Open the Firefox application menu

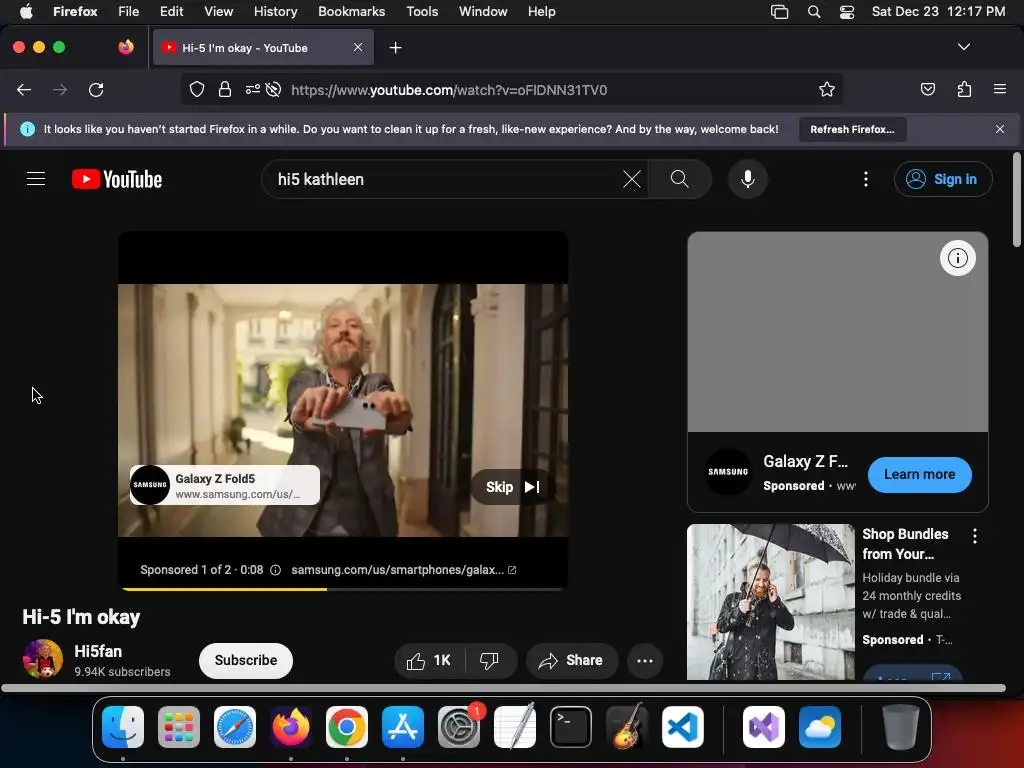coord(1000,89)
